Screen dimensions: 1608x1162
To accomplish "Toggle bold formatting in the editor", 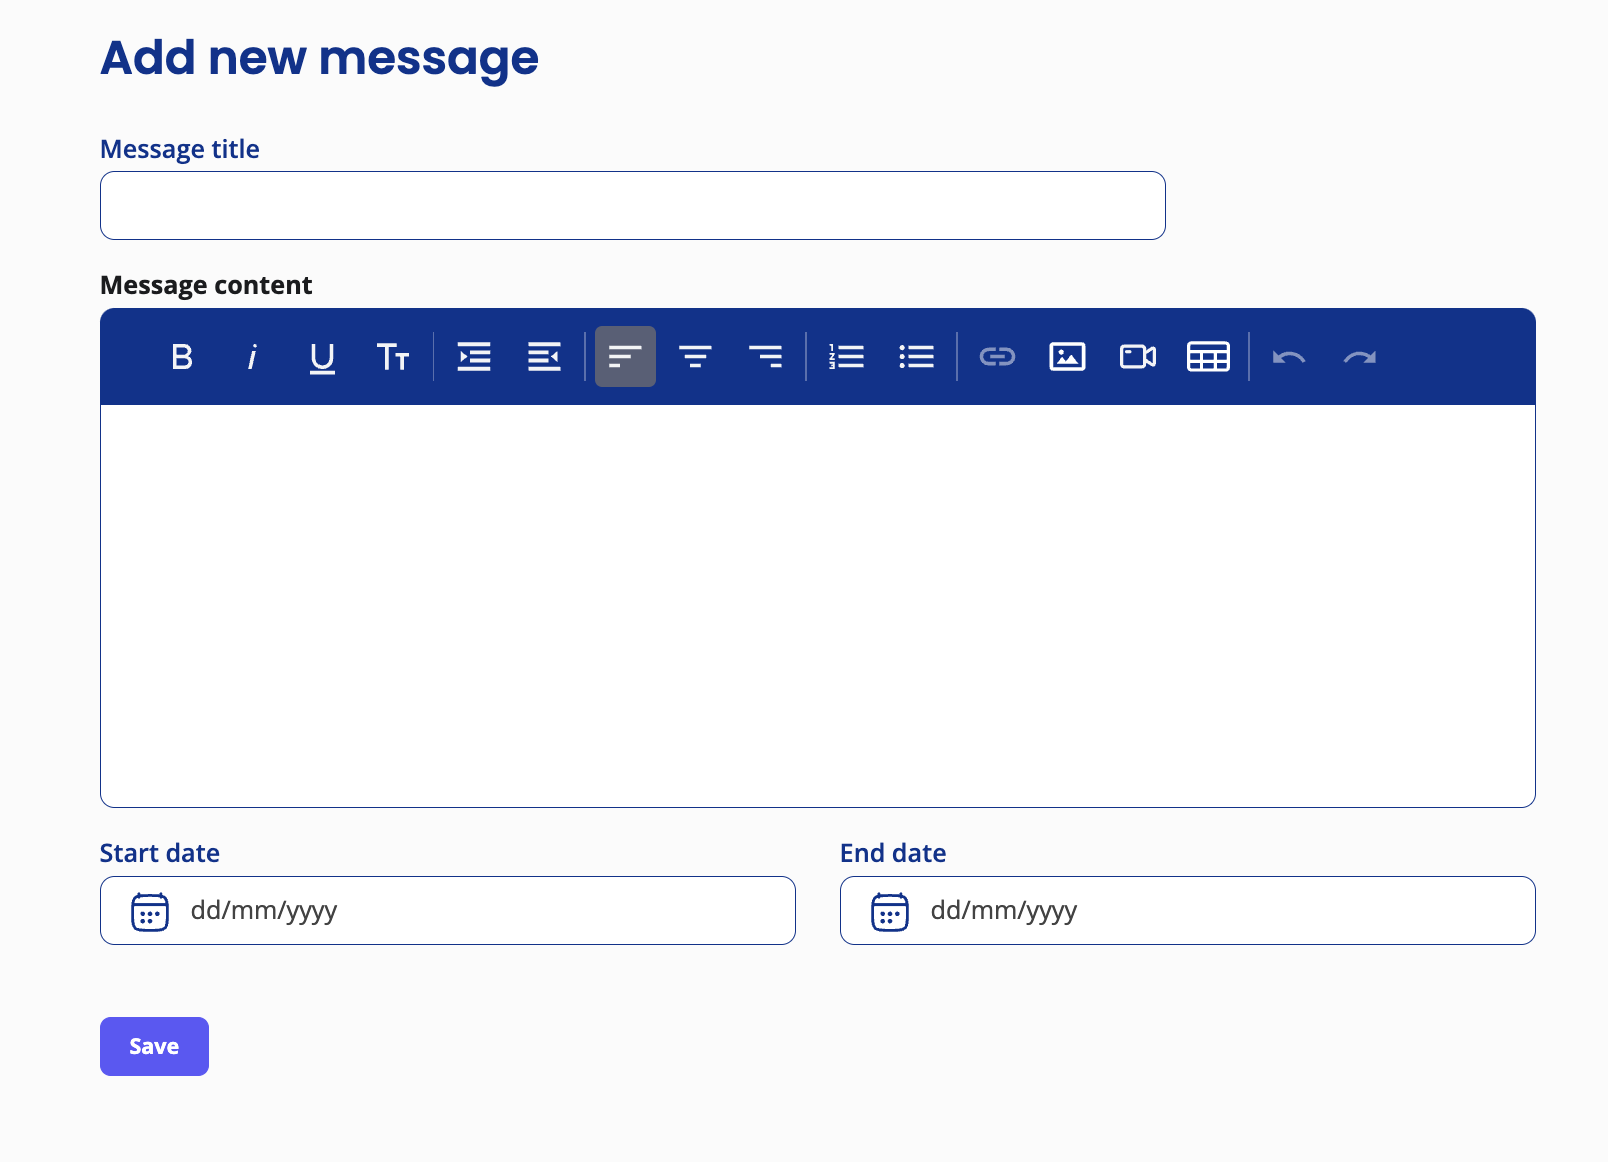I will (x=182, y=356).
